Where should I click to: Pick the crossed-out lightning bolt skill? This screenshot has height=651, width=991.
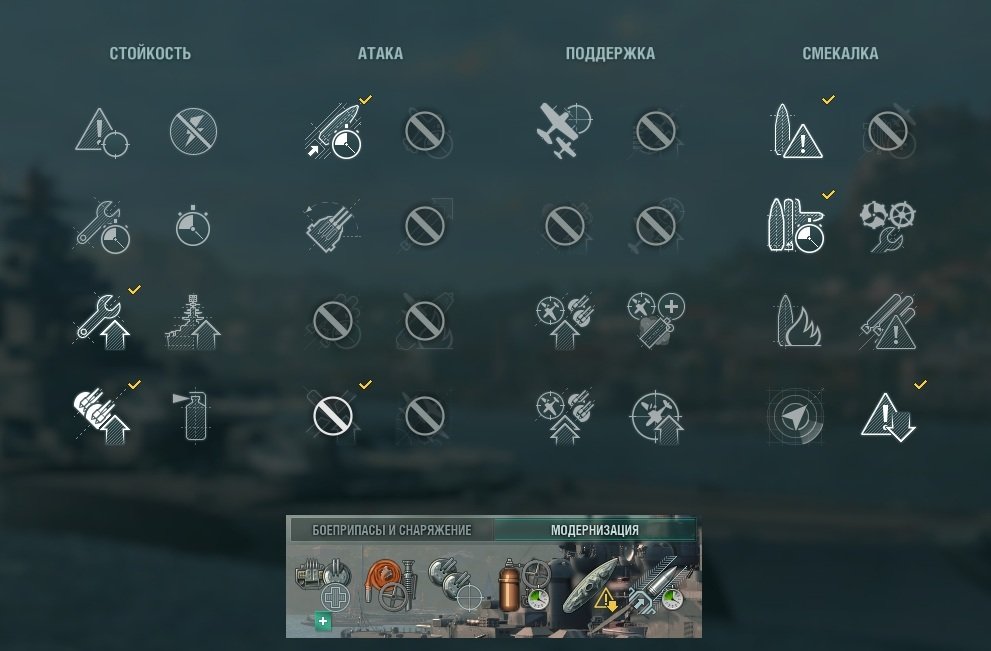tap(193, 131)
